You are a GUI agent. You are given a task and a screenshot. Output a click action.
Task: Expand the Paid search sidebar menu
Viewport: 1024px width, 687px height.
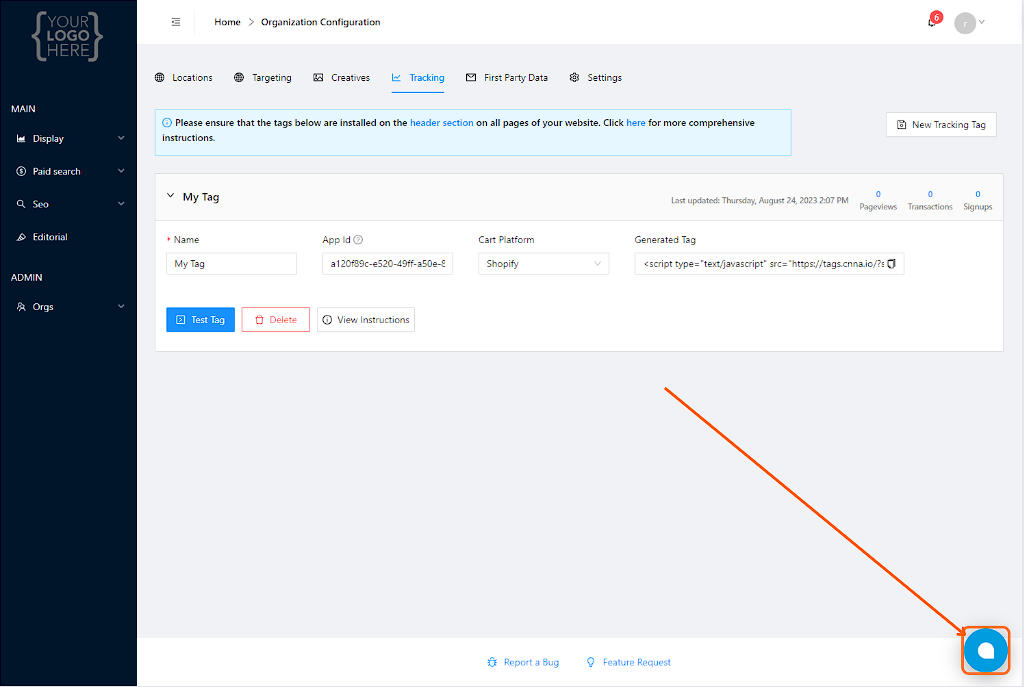point(69,171)
